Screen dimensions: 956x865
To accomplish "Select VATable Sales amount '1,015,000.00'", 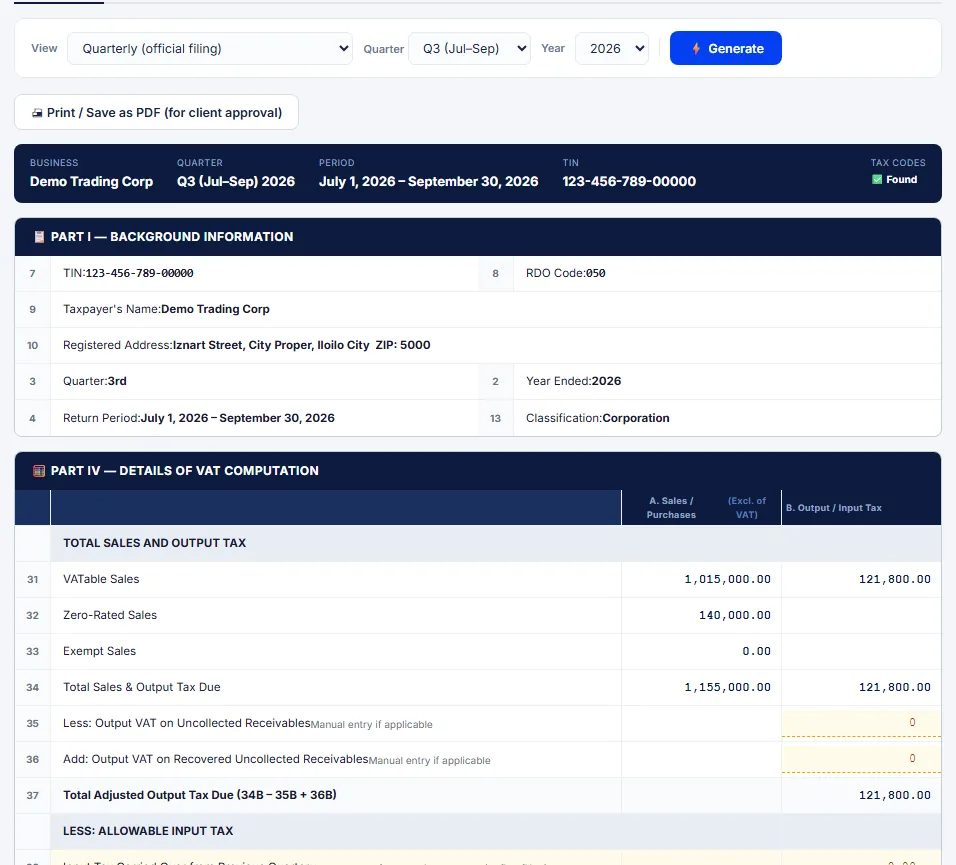I will (x=727, y=579).
